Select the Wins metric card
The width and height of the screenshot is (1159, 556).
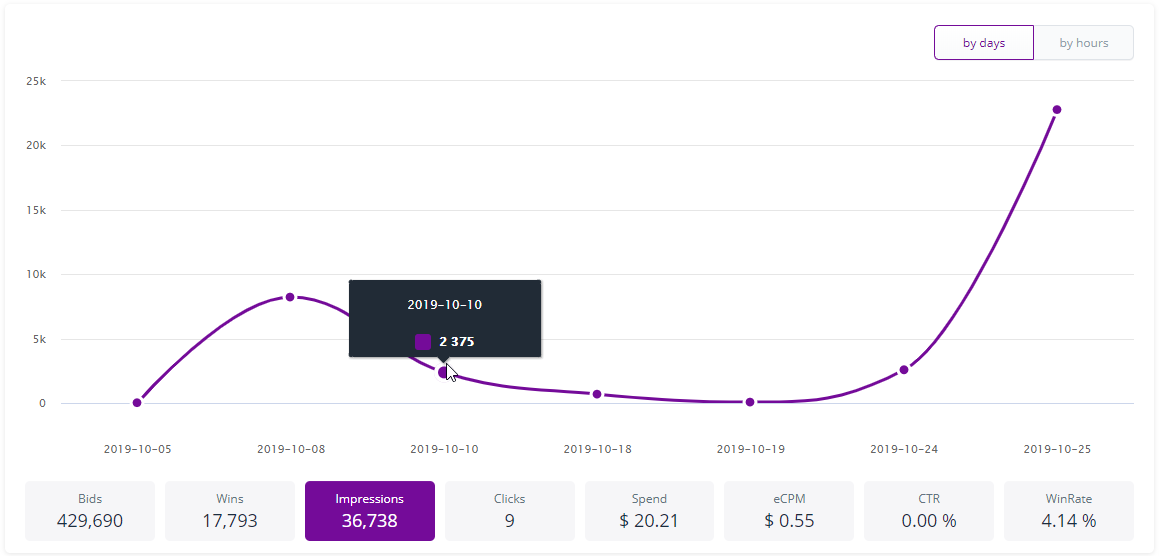(230, 510)
